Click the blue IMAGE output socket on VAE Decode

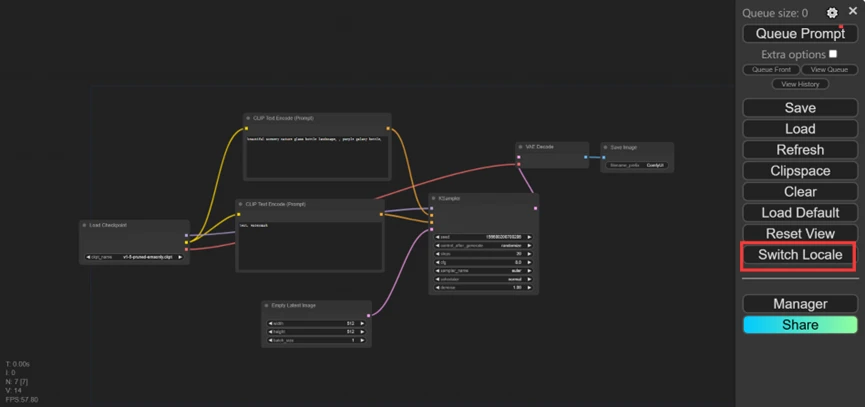pyautogui.click(x=585, y=157)
